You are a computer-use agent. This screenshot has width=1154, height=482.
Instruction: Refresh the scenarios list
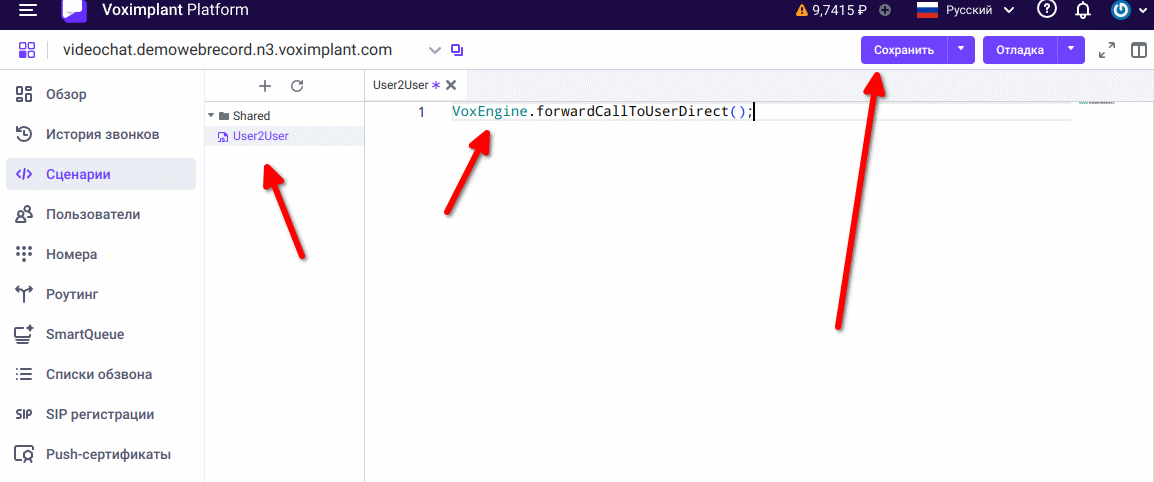pyautogui.click(x=297, y=86)
